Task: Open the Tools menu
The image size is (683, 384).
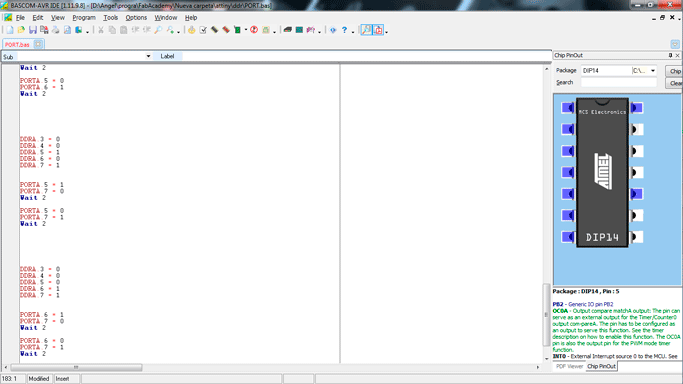Action: pyautogui.click(x=111, y=18)
